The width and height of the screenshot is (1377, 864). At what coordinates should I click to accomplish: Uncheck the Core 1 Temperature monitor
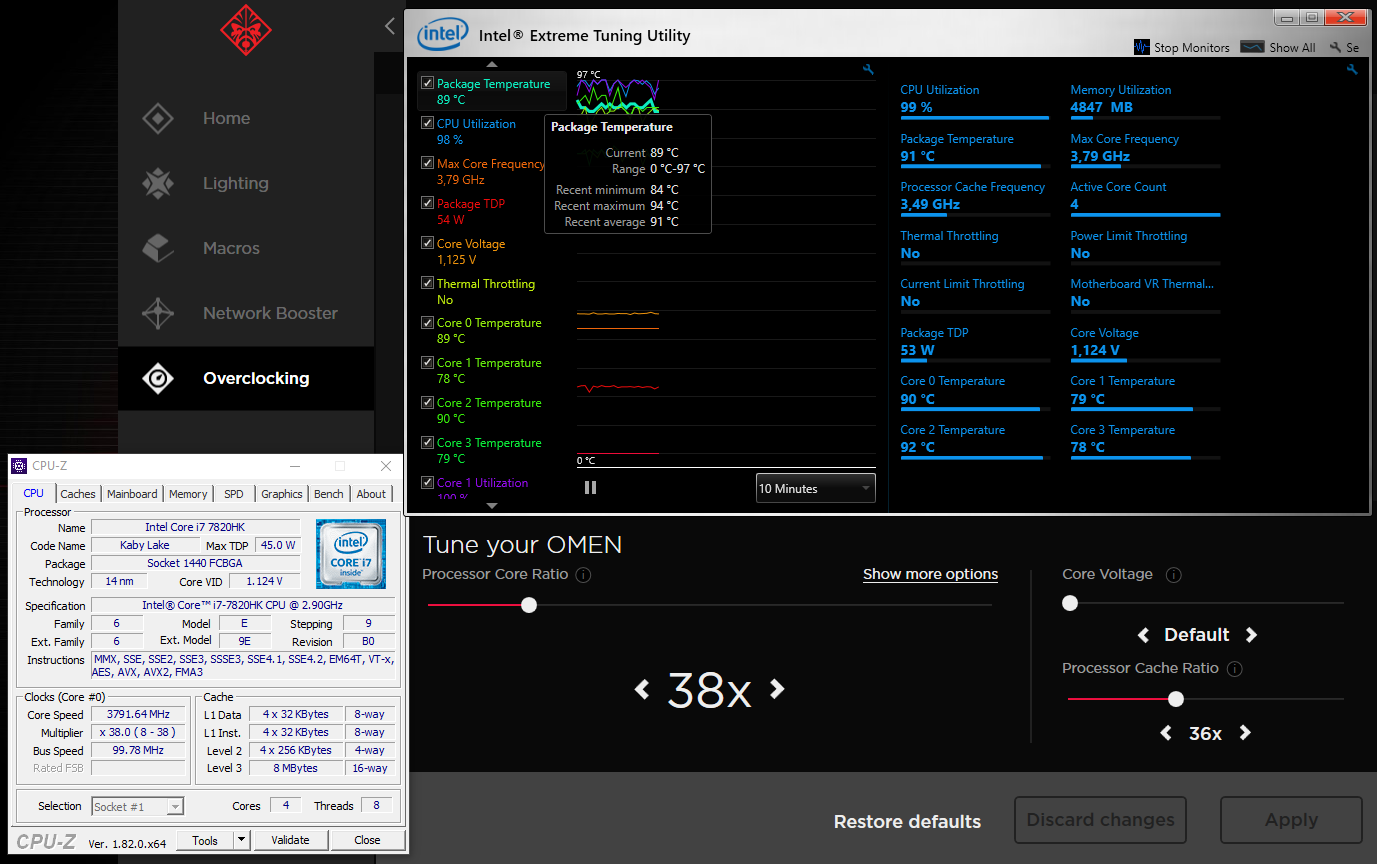(x=428, y=363)
